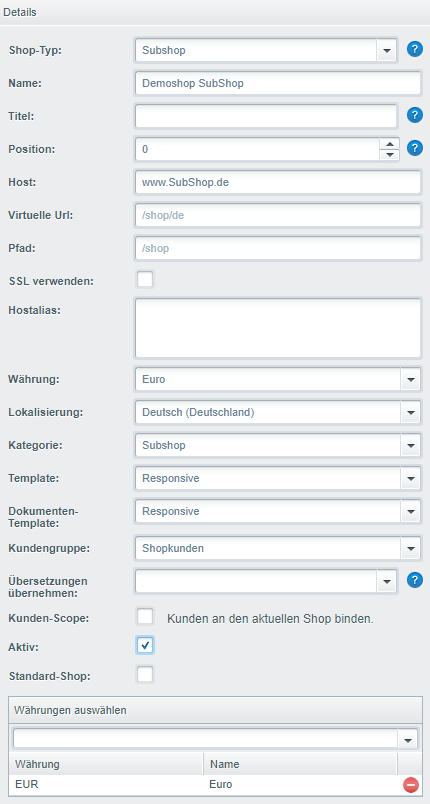Open the Shop-Typ dropdown arrow
The width and height of the screenshot is (430, 804).
tap(387, 50)
